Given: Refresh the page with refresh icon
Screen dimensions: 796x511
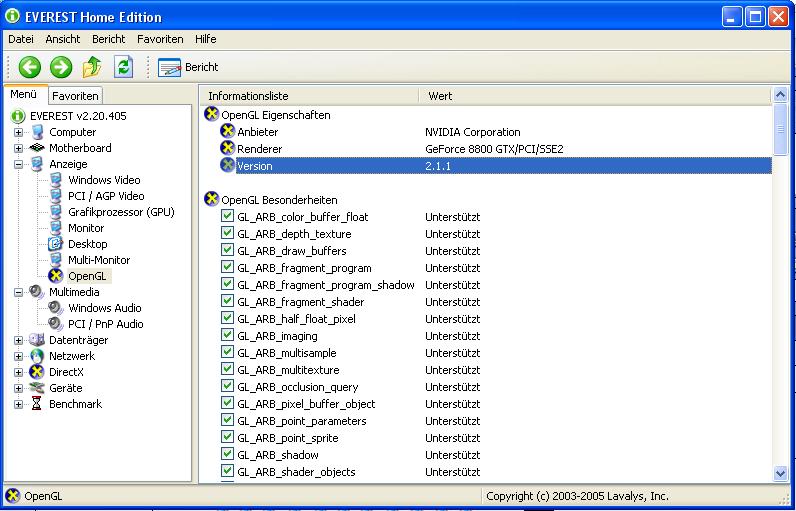Looking at the screenshot, I should coord(123,67).
